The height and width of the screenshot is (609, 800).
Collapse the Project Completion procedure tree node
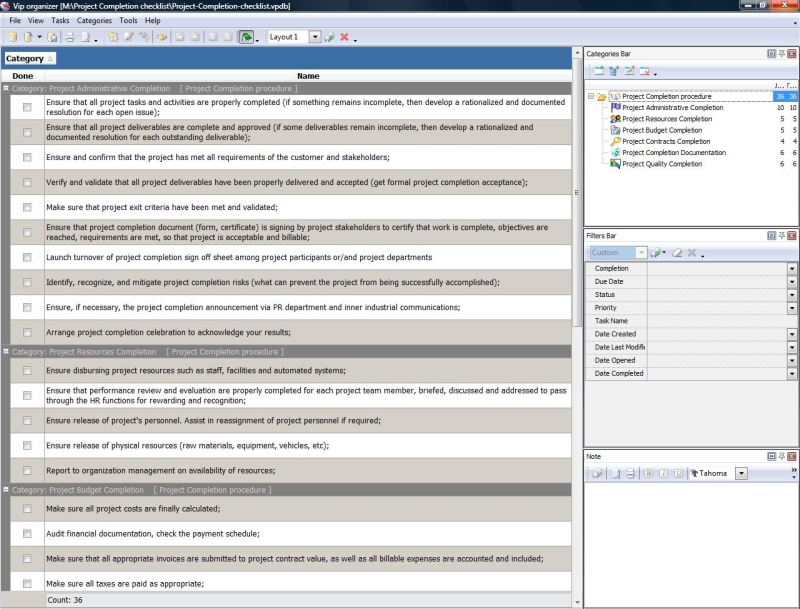coord(591,96)
